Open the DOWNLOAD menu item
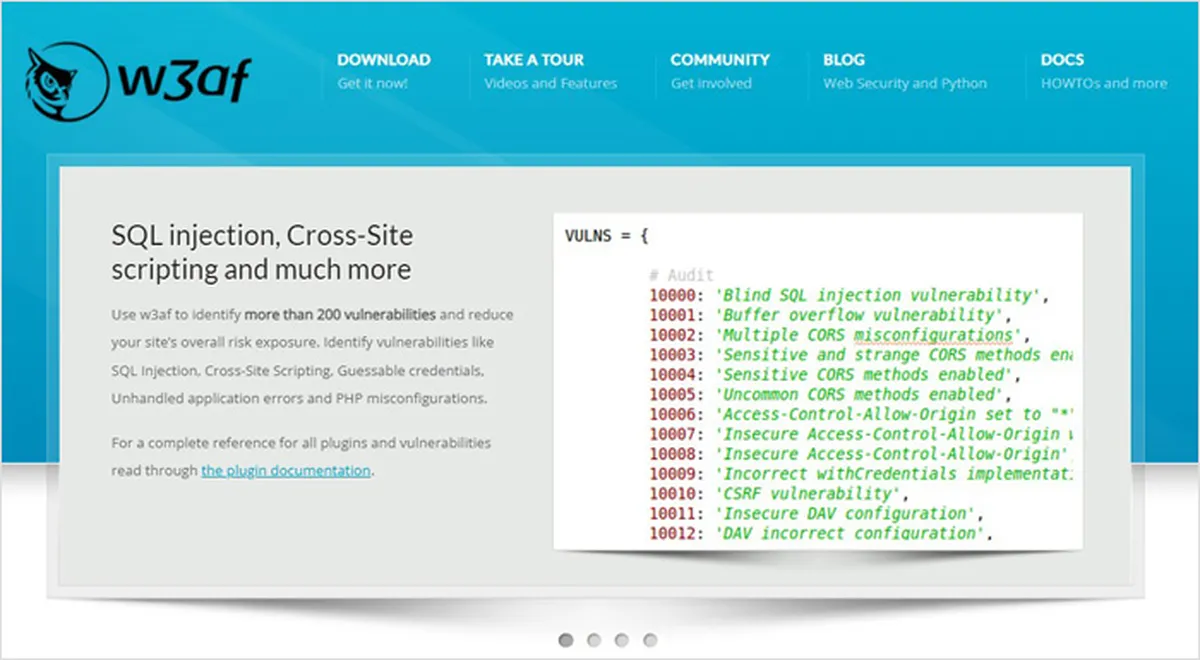This screenshot has width=1200, height=660. click(384, 60)
